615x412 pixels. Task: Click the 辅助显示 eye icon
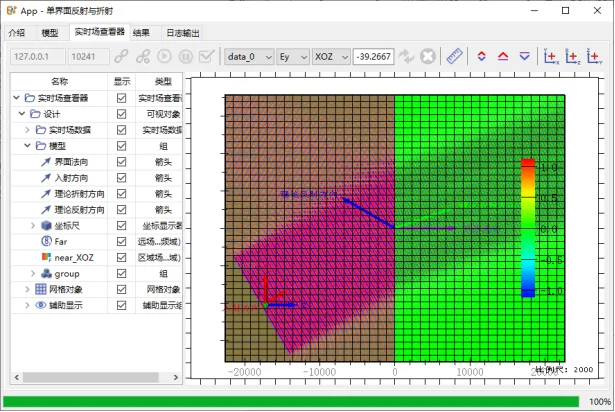pos(41,305)
